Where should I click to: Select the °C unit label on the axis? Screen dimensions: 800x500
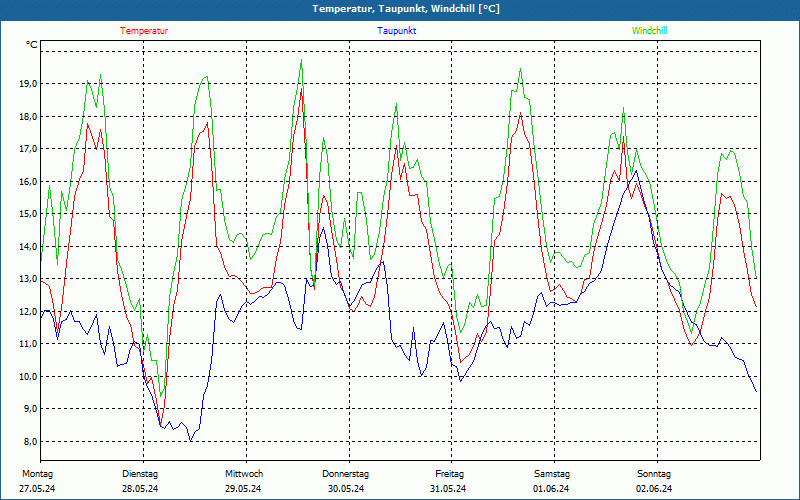[x=32, y=45]
